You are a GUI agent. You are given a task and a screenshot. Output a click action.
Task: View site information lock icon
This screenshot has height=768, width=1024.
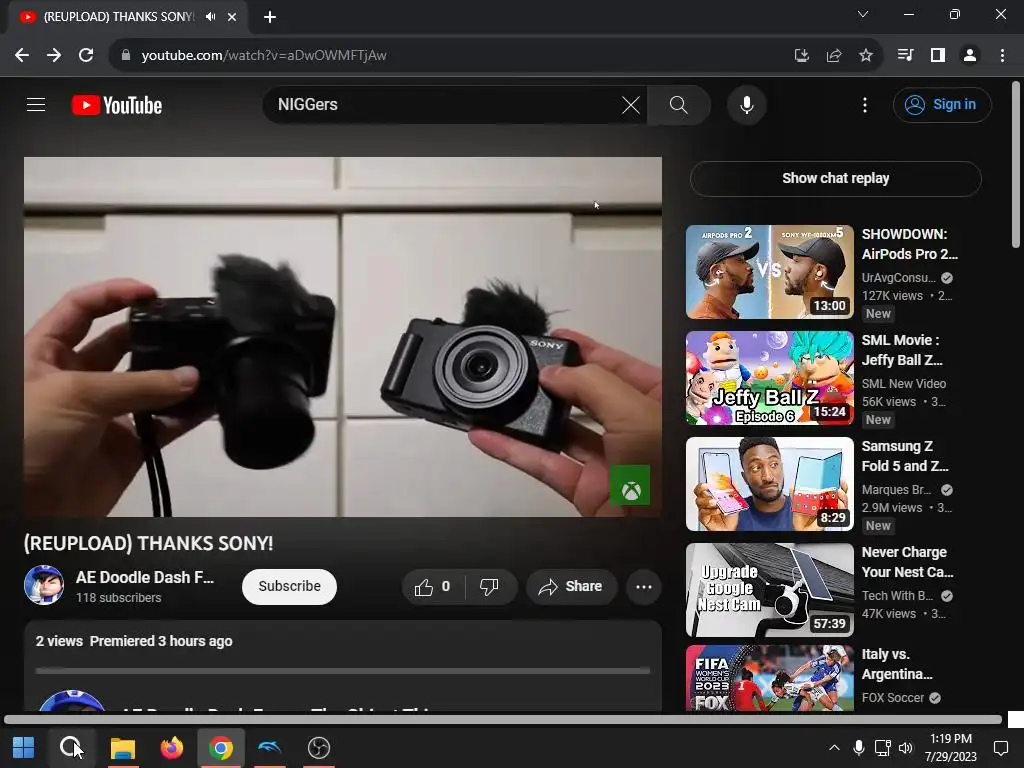pyautogui.click(x=125, y=56)
